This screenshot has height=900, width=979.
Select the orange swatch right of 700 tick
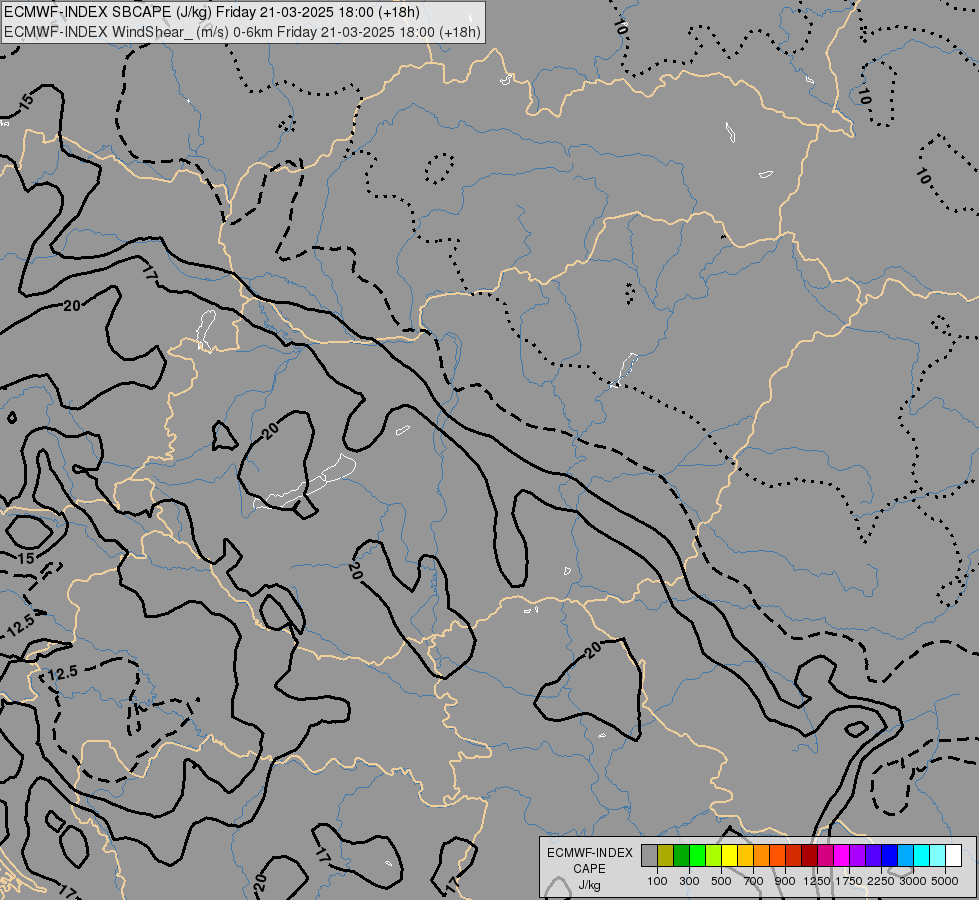coord(762,855)
